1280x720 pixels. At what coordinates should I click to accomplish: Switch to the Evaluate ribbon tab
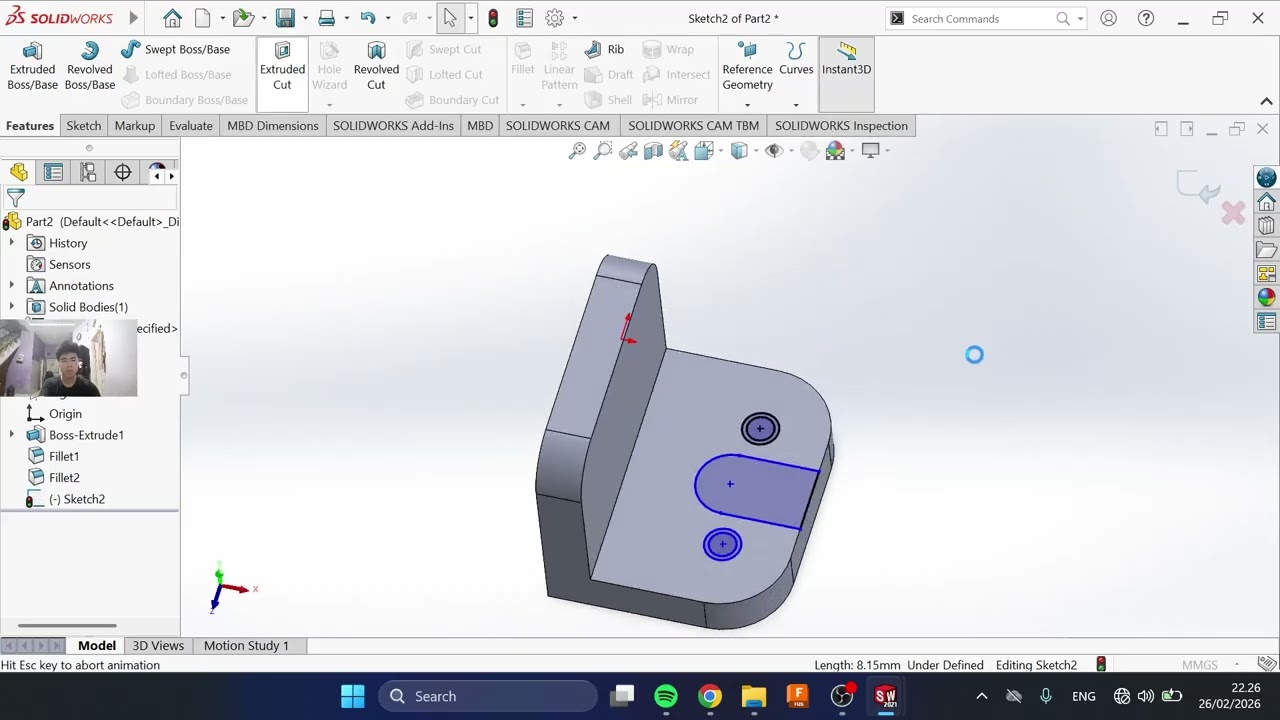190,125
